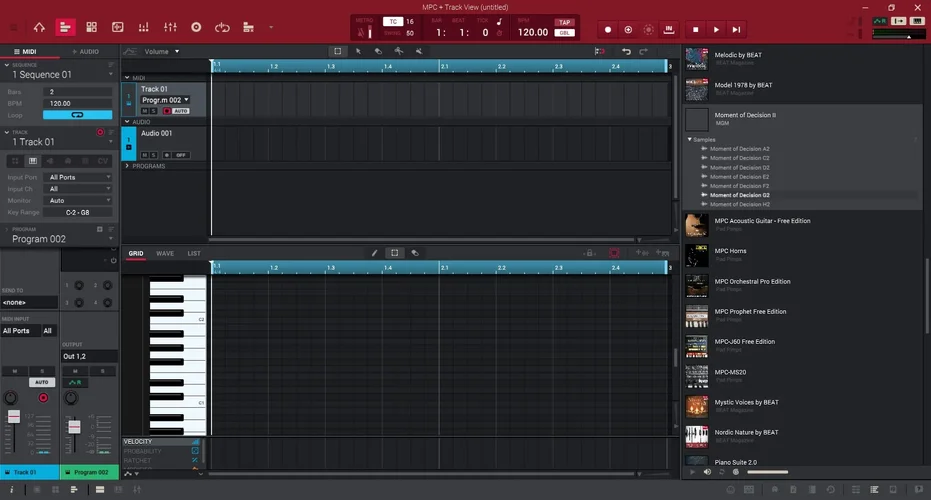Click the overdub record button
Screen dimensions: 931x500
coord(628,29)
